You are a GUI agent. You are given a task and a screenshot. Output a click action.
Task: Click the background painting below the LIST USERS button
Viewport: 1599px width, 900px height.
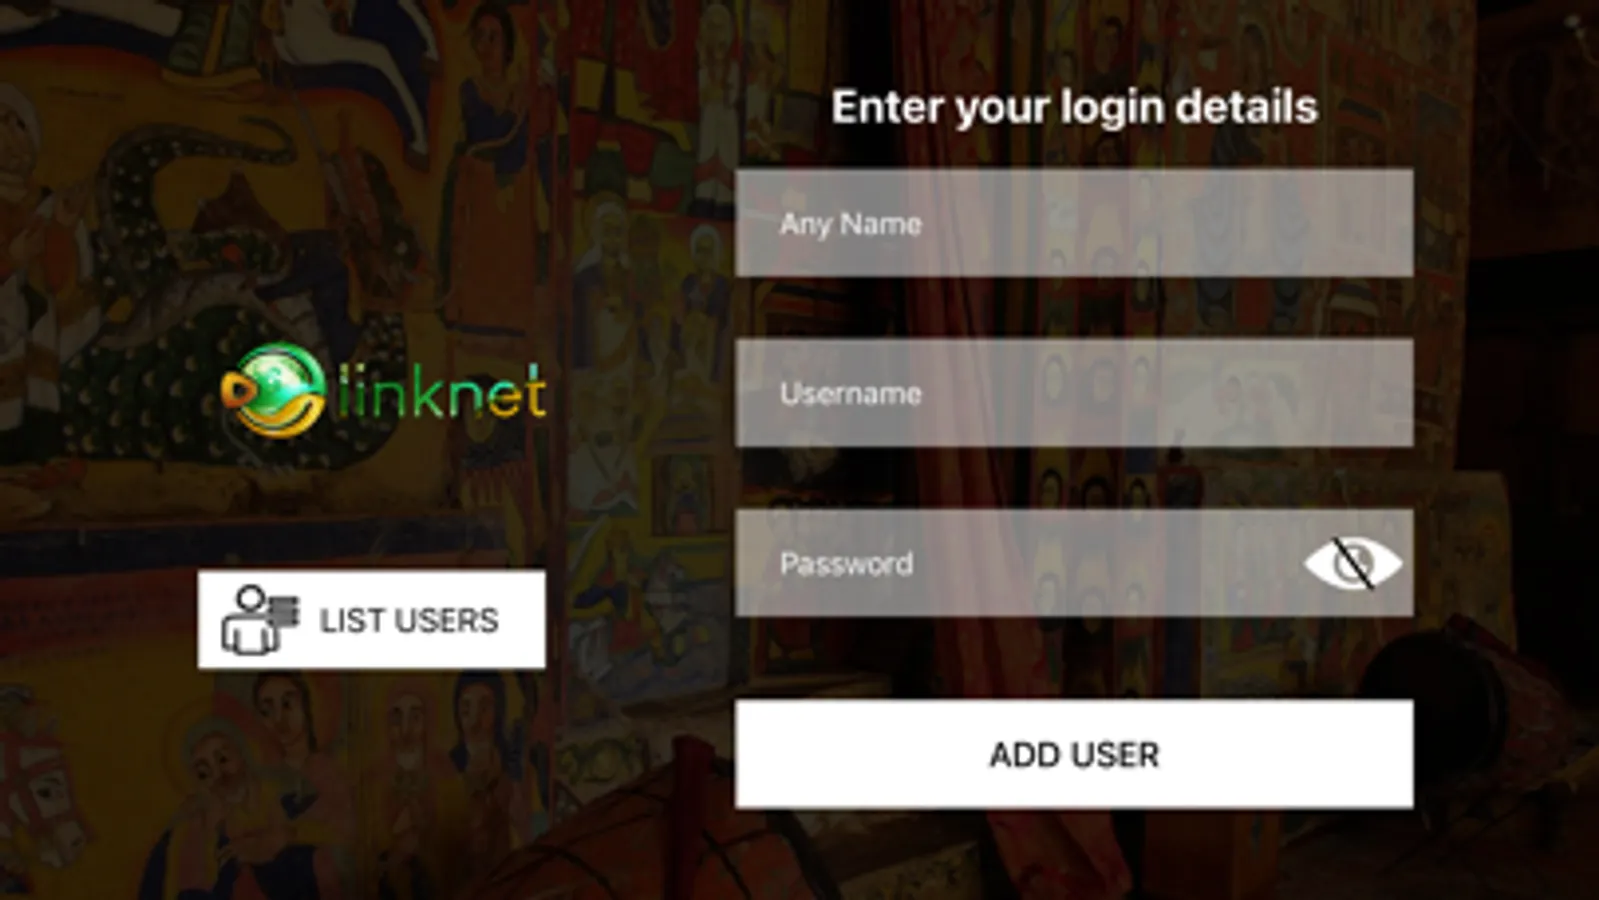tap(372, 780)
